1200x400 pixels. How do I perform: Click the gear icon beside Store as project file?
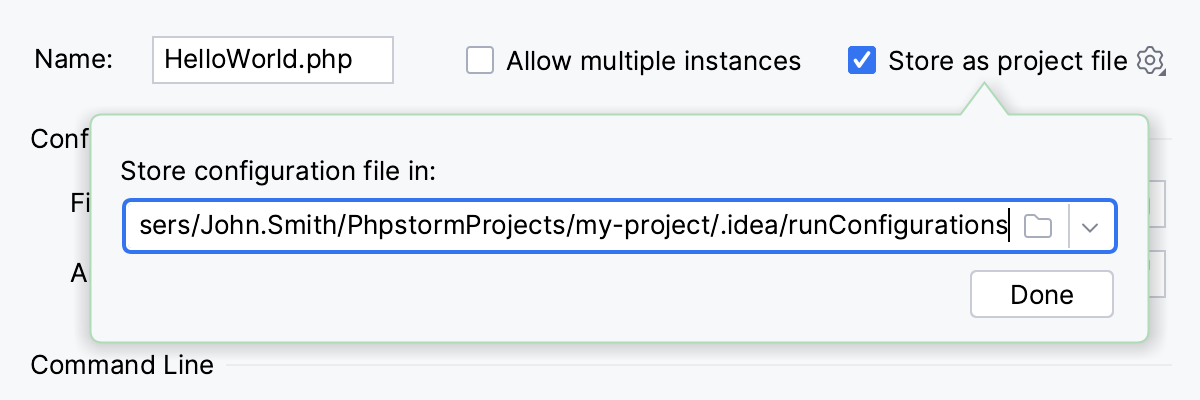tap(1151, 61)
